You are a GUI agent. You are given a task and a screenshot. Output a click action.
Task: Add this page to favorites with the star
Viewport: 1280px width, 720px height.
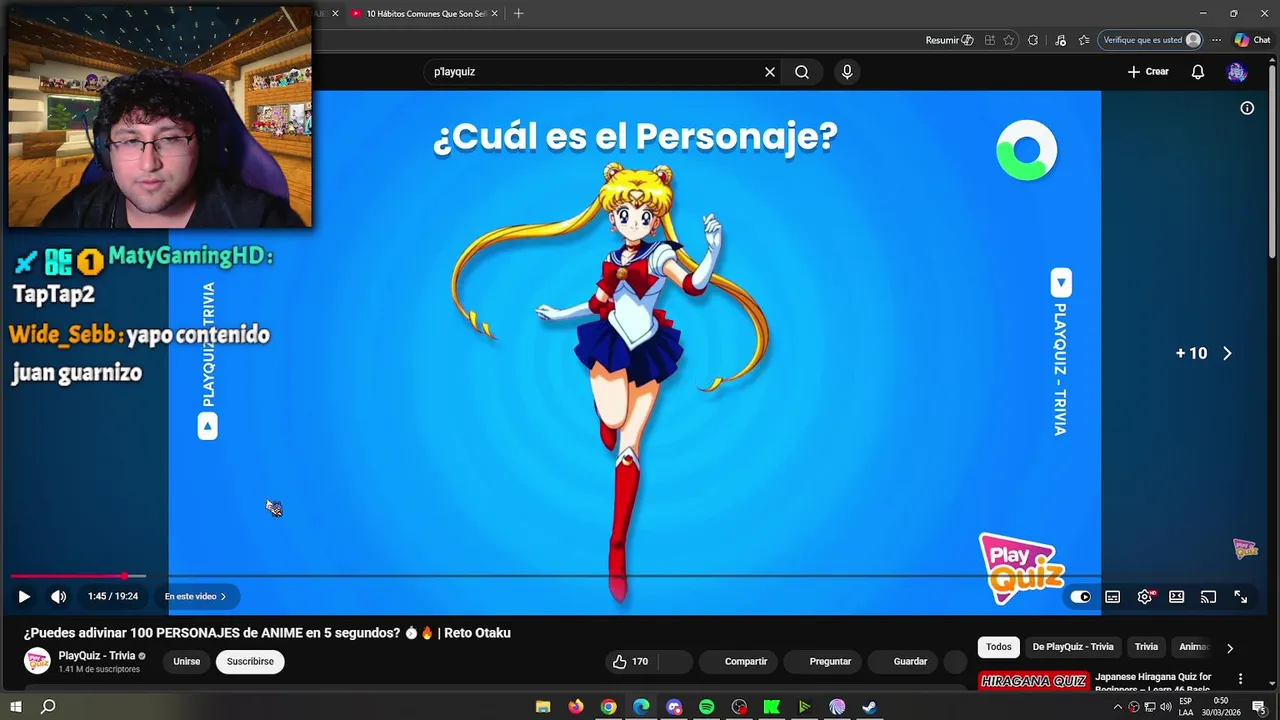pos(1008,40)
